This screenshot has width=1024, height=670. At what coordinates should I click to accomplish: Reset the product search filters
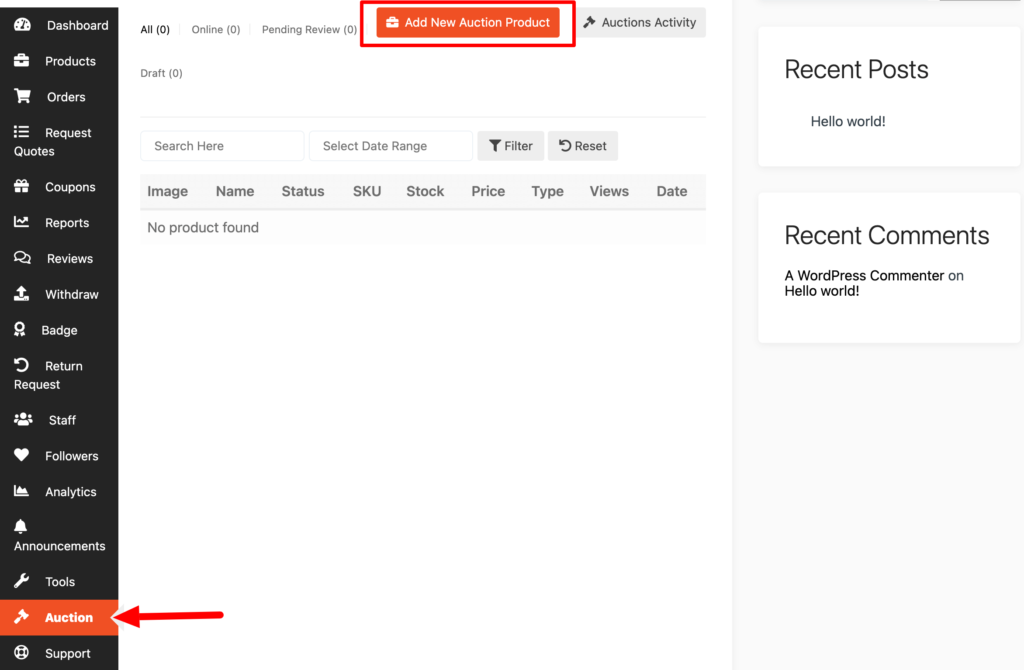583,146
